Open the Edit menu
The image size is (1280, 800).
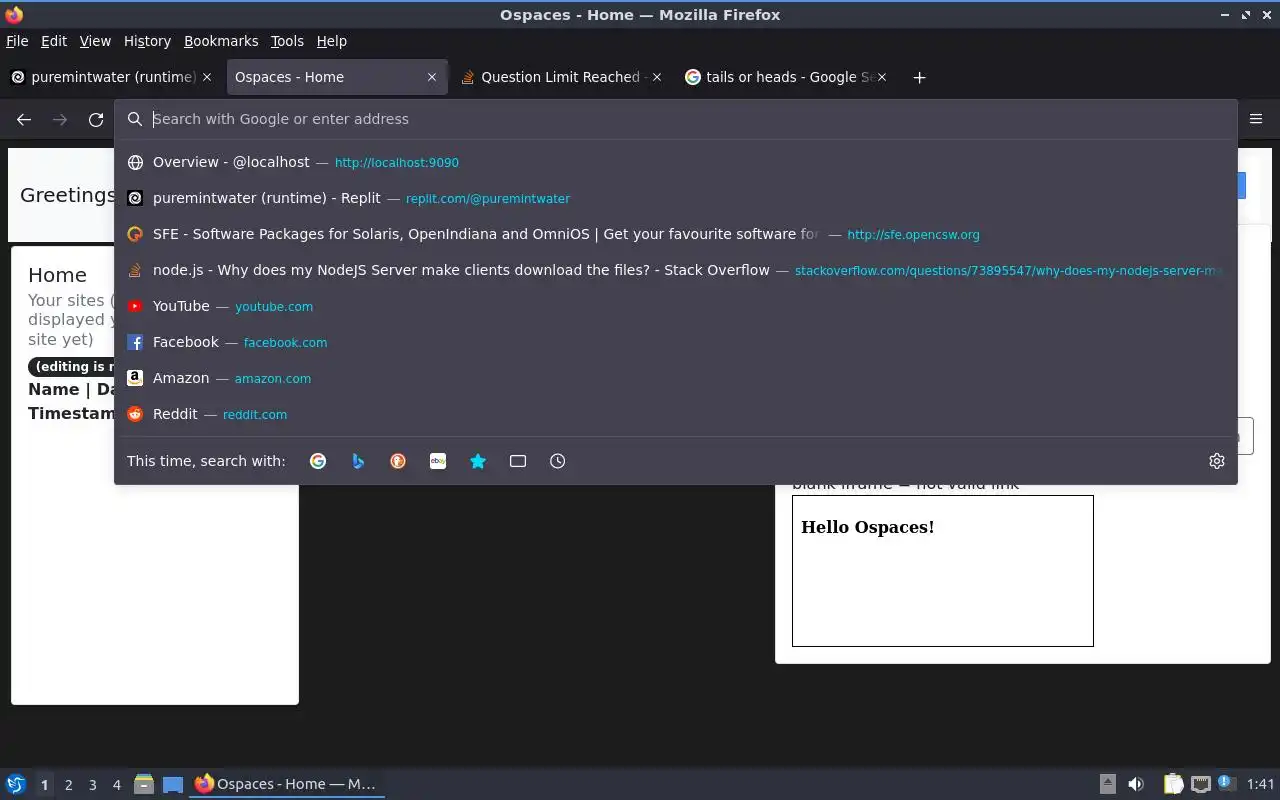(54, 41)
